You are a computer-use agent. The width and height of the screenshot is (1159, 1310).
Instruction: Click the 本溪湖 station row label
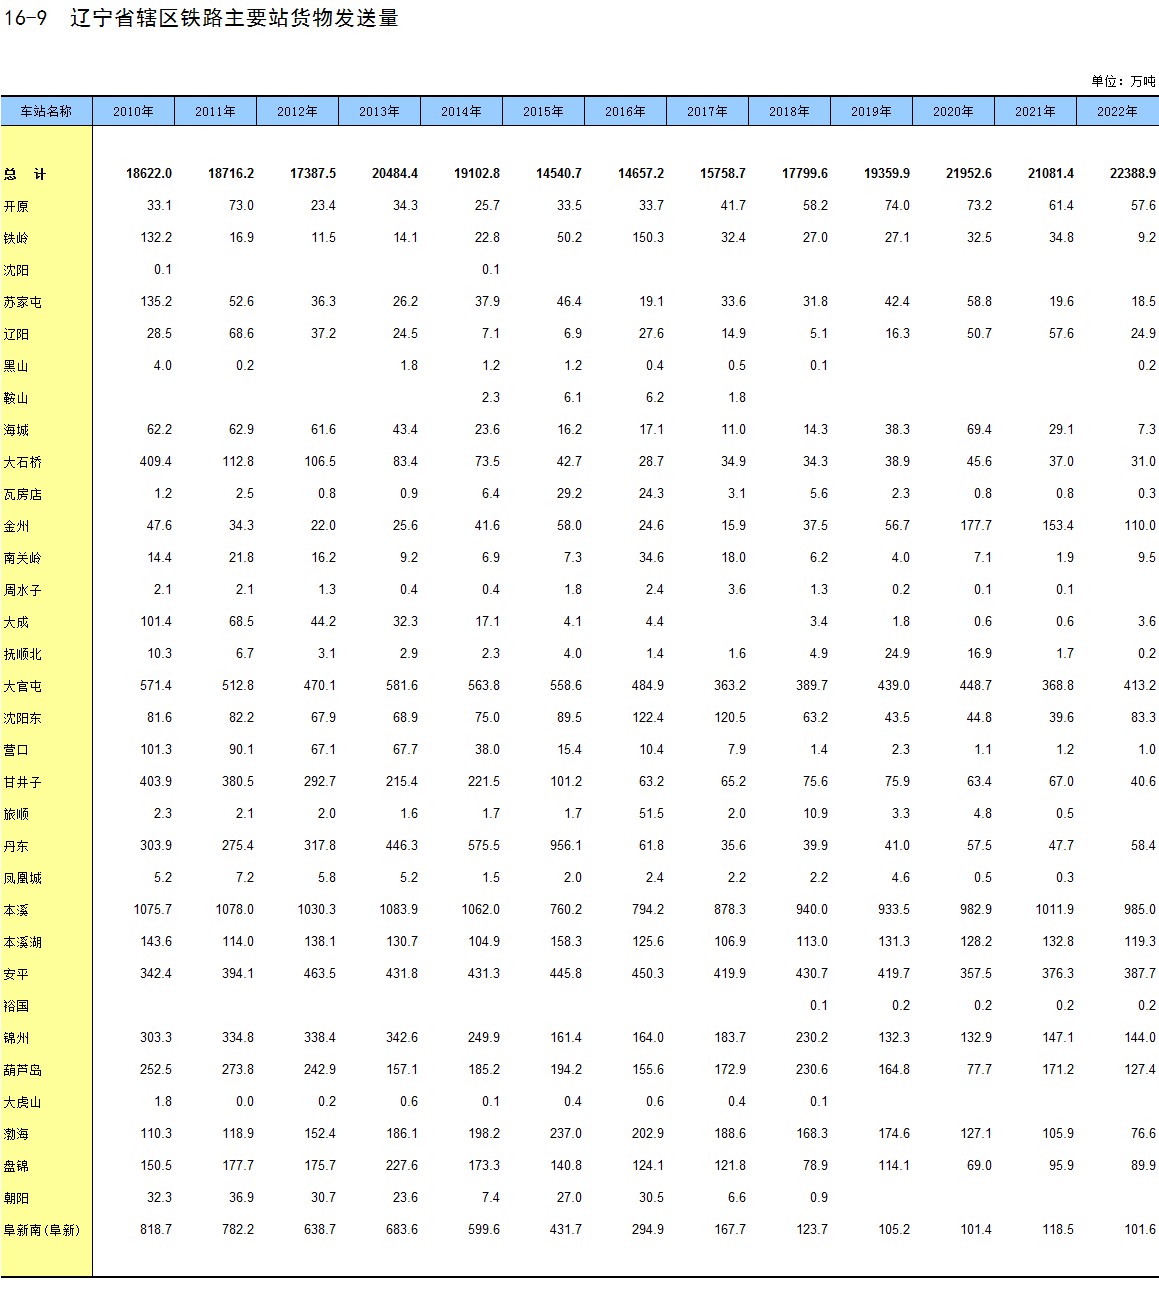point(23,942)
